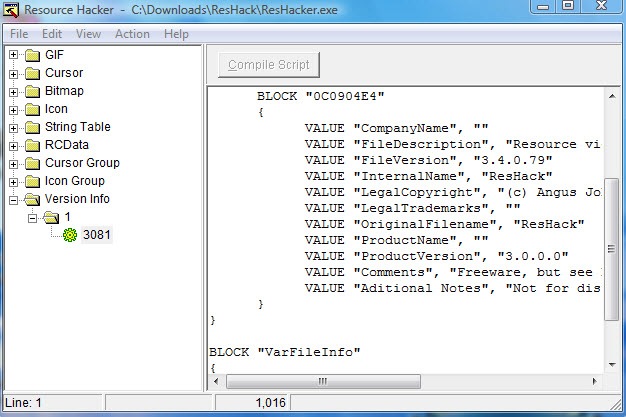
Task: Select the Cursor Group folder icon
Action: tap(32, 163)
